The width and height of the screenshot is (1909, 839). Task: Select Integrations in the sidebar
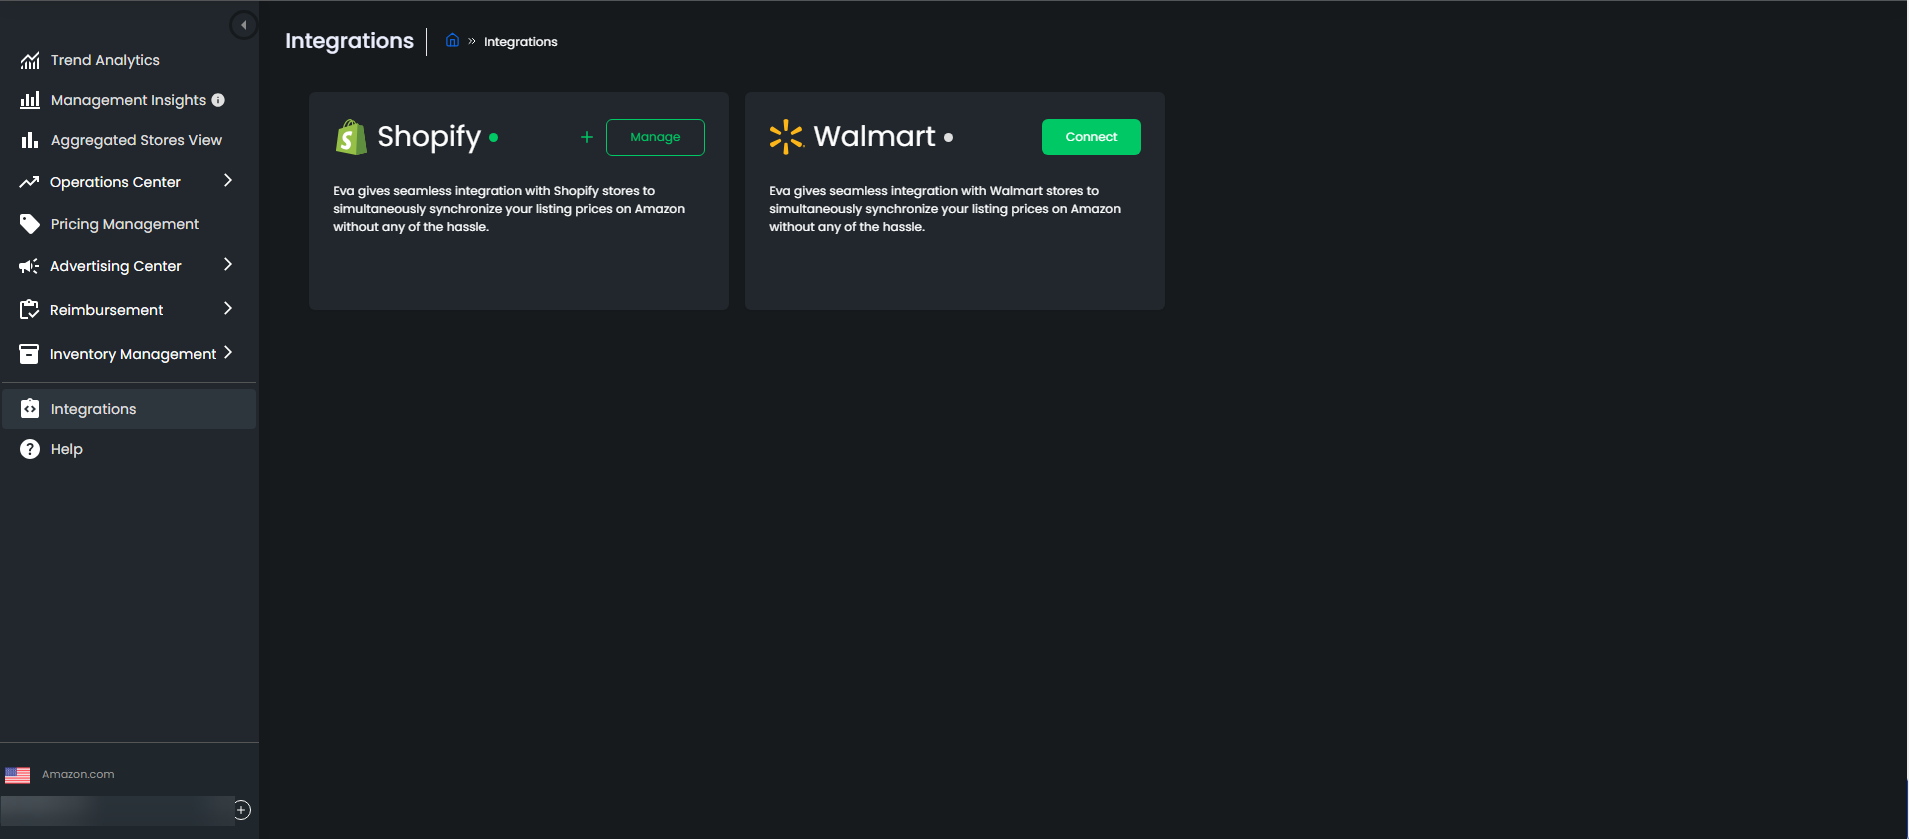click(129, 409)
